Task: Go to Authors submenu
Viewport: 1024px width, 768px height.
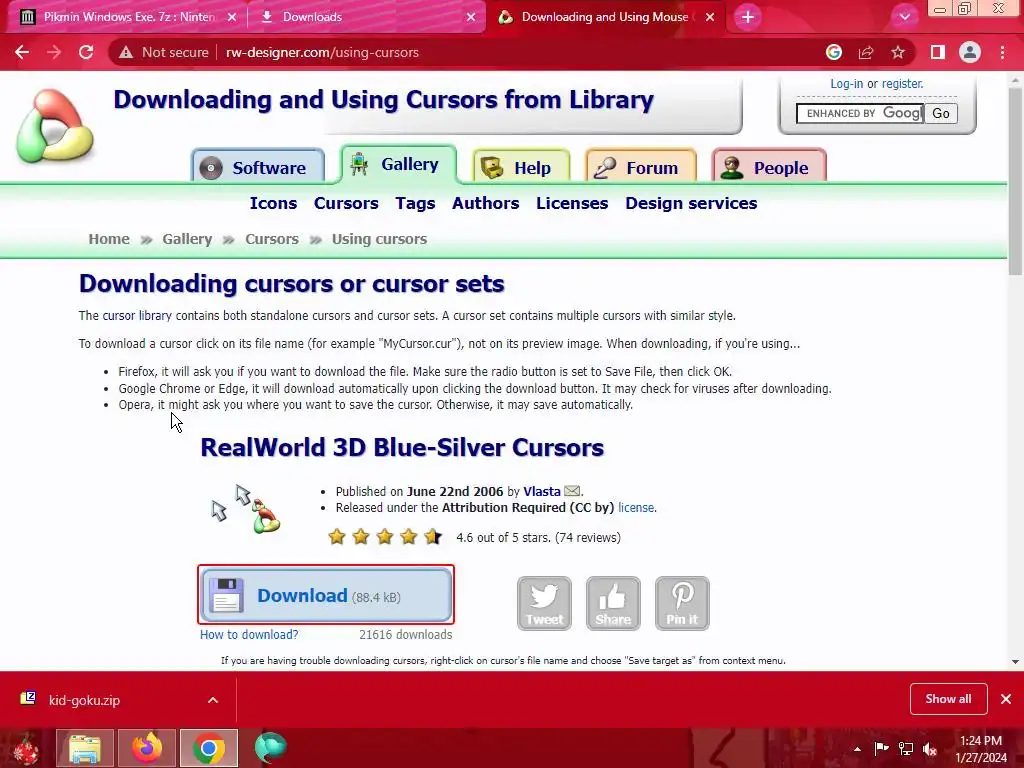Action: point(485,203)
